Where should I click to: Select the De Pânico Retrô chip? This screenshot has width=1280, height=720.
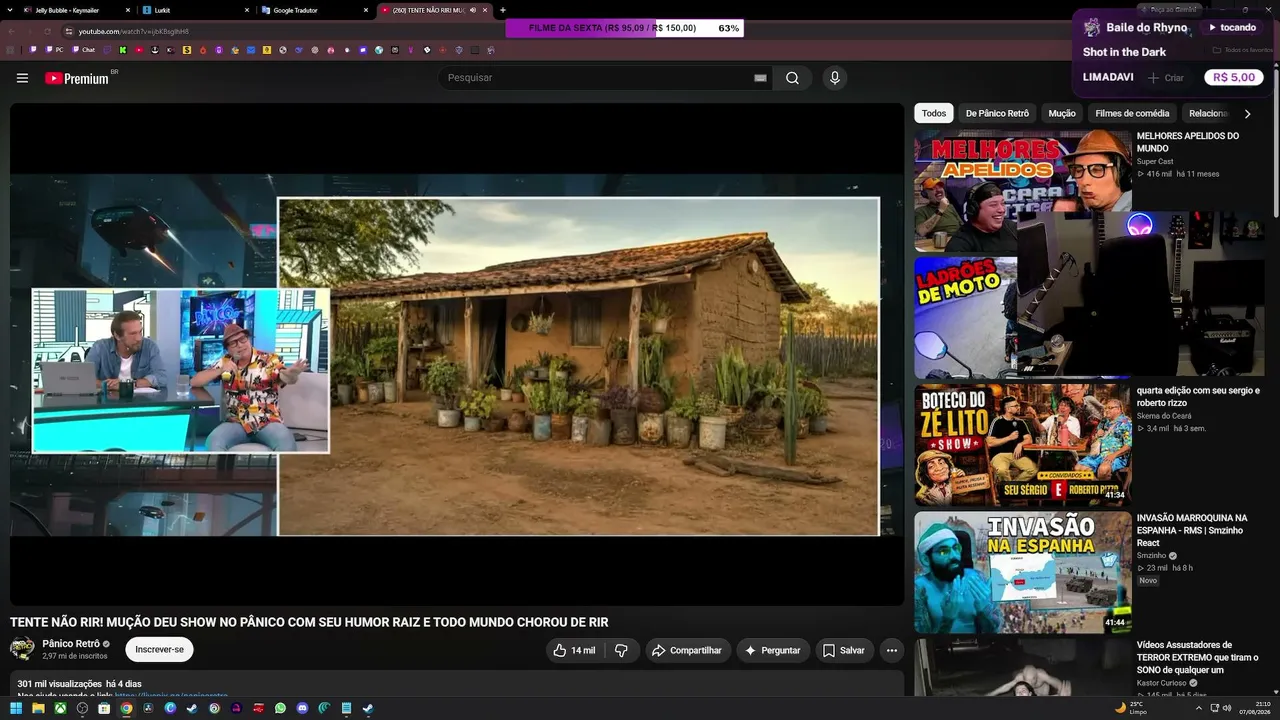(997, 113)
